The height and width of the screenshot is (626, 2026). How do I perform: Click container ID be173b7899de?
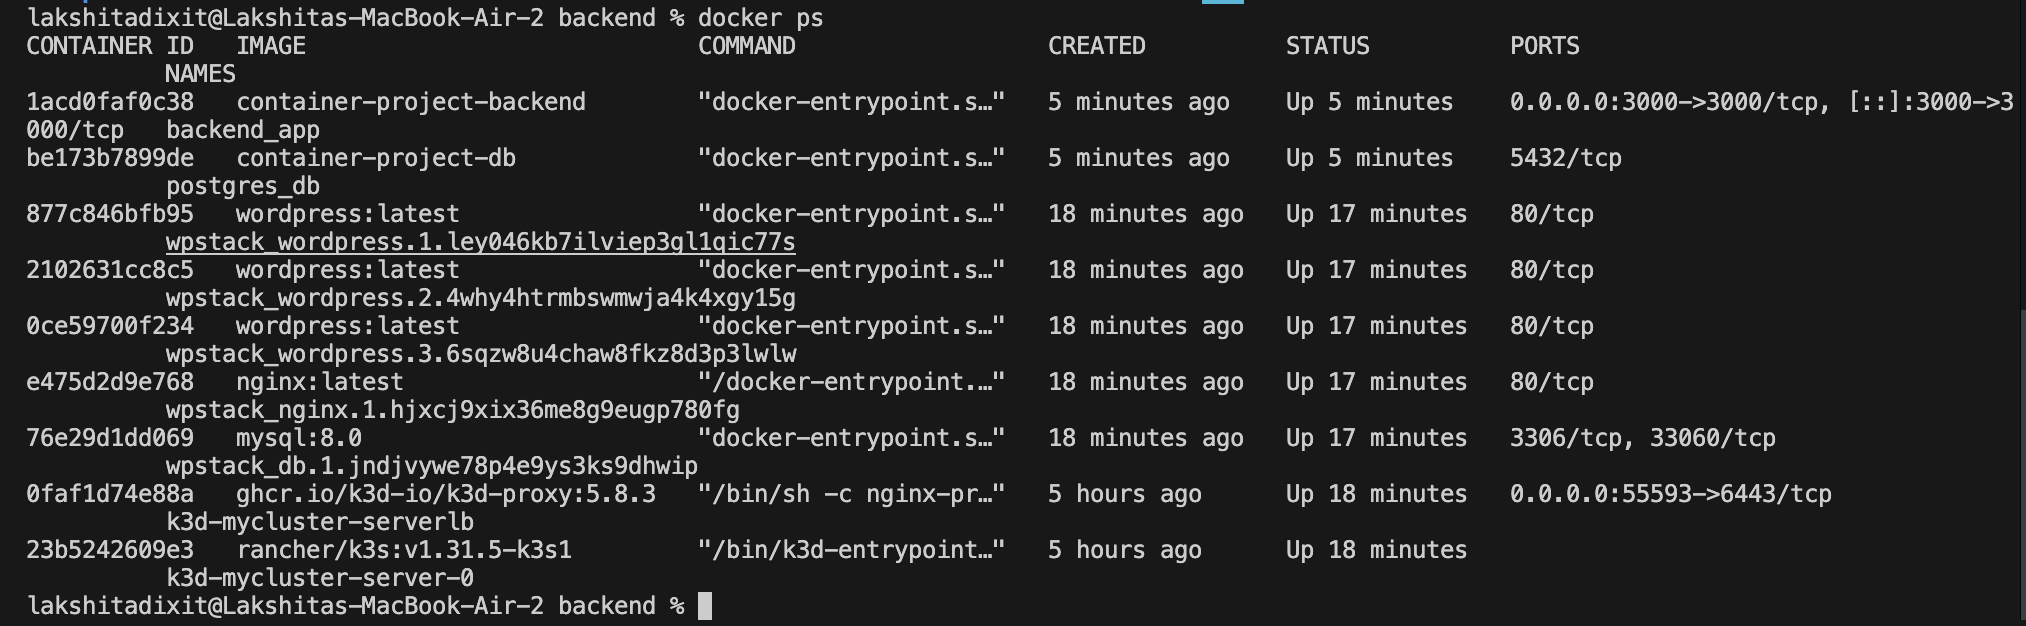tap(110, 158)
